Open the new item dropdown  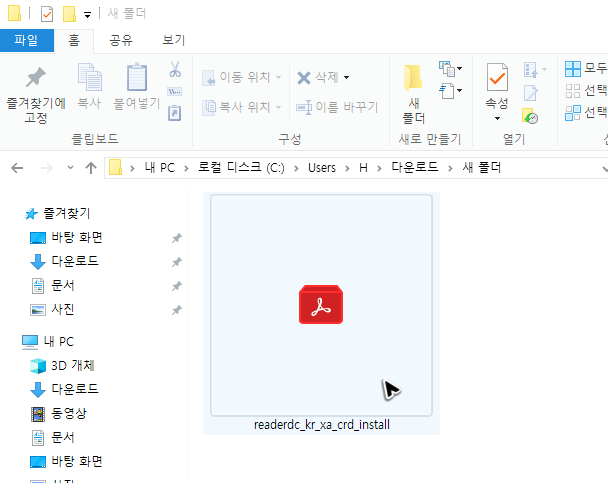(x=450, y=69)
